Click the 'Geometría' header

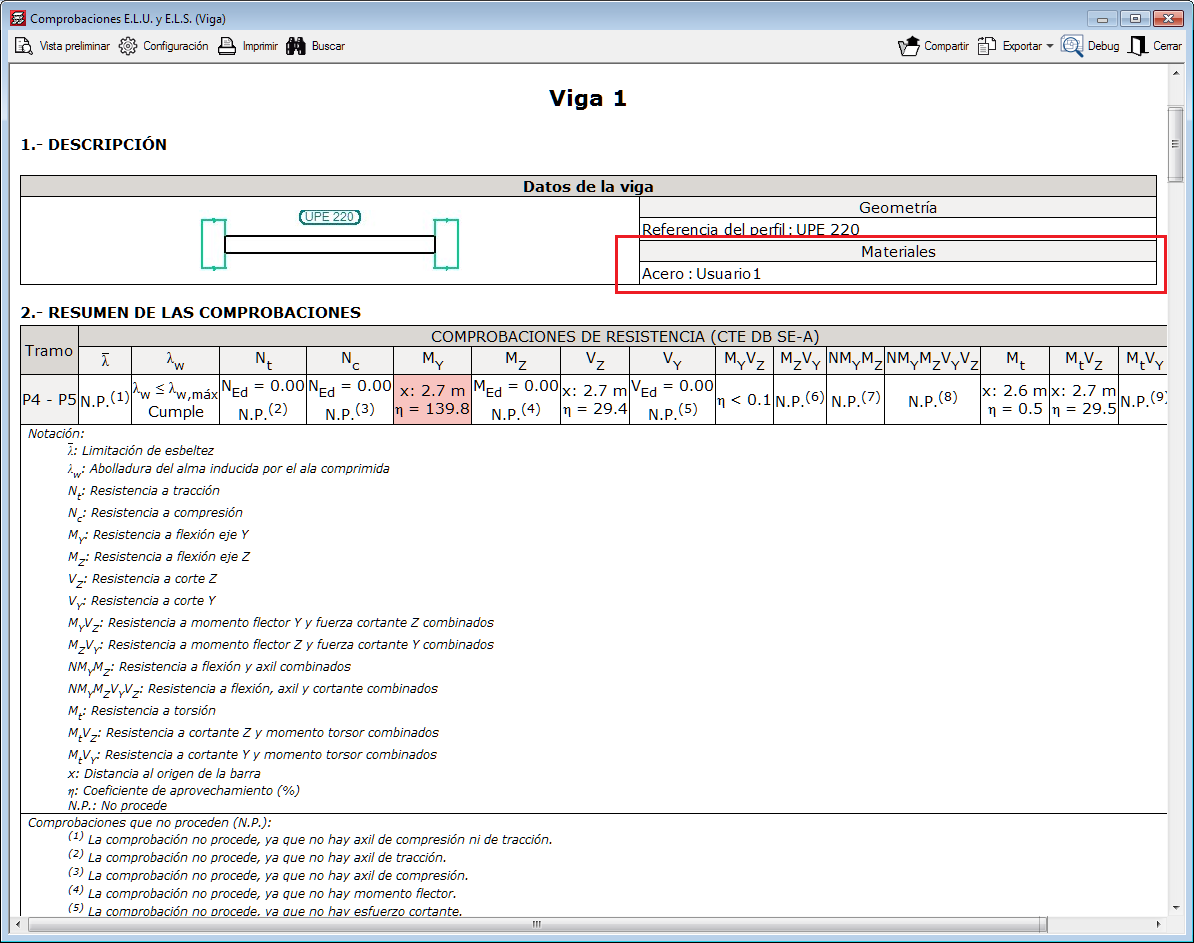[898, 208]
